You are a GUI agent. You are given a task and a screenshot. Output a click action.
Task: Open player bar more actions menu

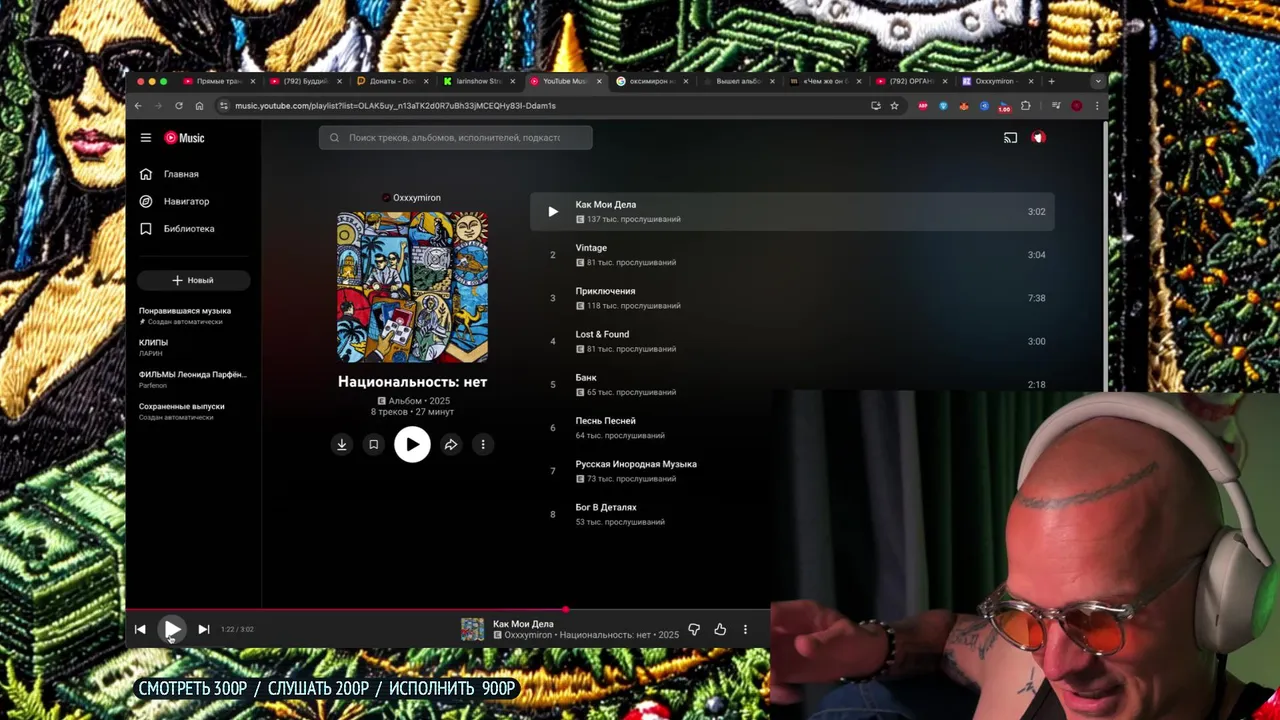tap(745, 629)
